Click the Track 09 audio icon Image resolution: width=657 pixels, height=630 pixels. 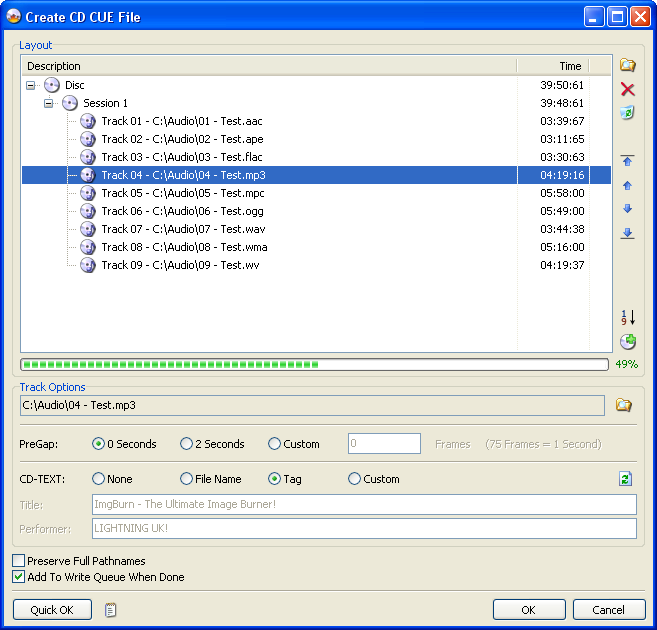pyautogui.click(x=88, y=265)
